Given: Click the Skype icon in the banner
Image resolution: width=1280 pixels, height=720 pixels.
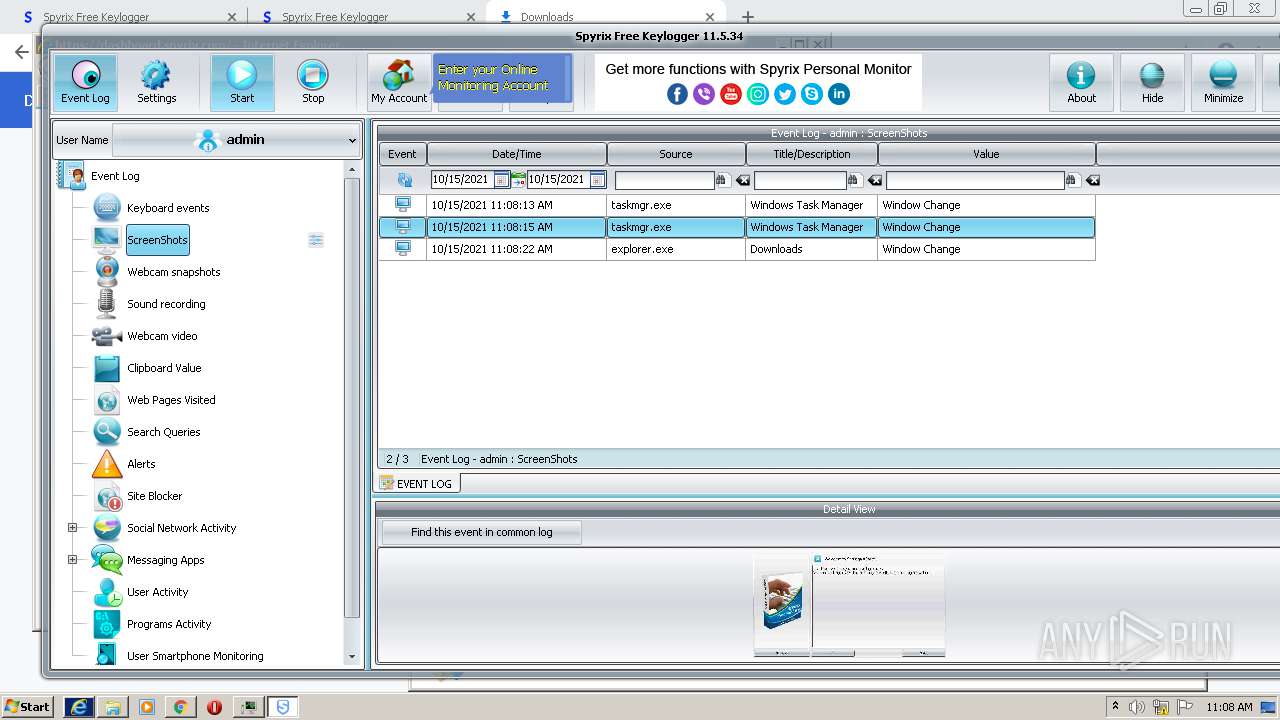Looking at the screenshot, I should [812, 94].
